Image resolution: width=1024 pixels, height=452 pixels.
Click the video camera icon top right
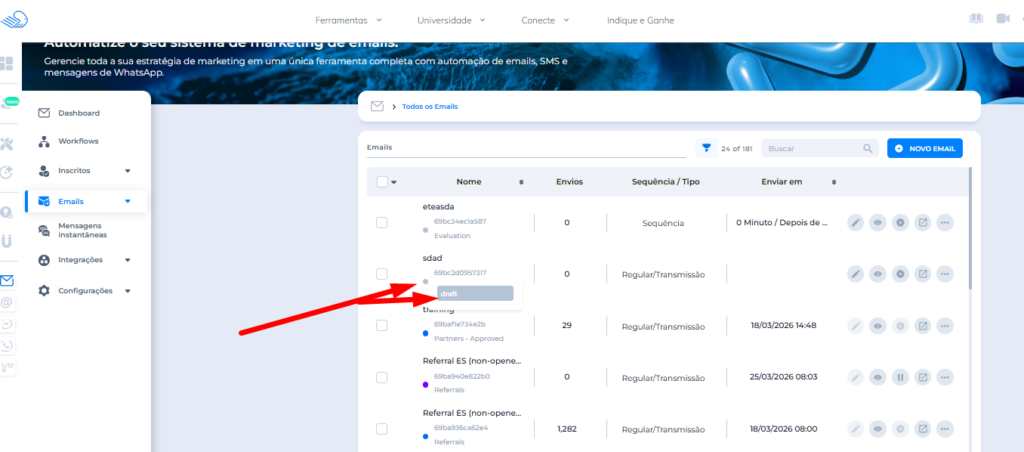click(x=1004, y=19)
